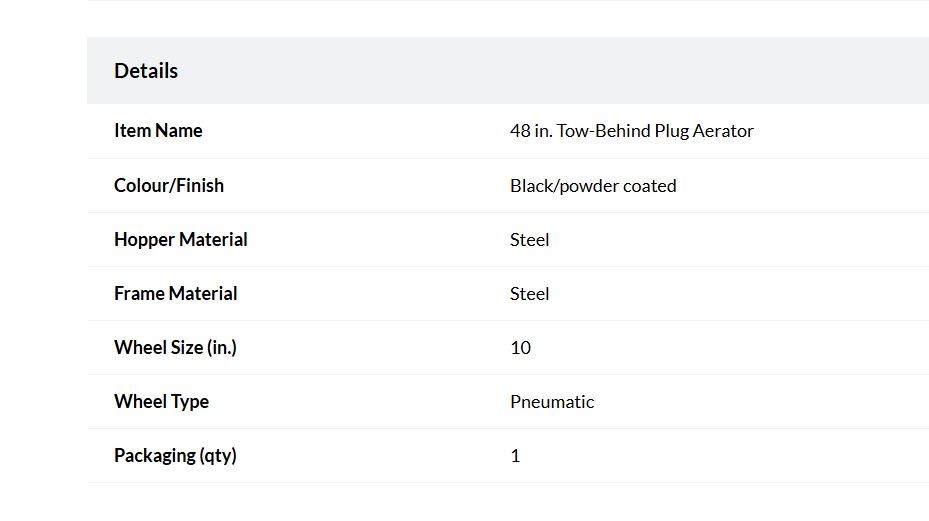The image size is (929, 521).
Task: Click the 48 in. Tow-Behind Plug Aerator text
Action: tap(632, 130)
